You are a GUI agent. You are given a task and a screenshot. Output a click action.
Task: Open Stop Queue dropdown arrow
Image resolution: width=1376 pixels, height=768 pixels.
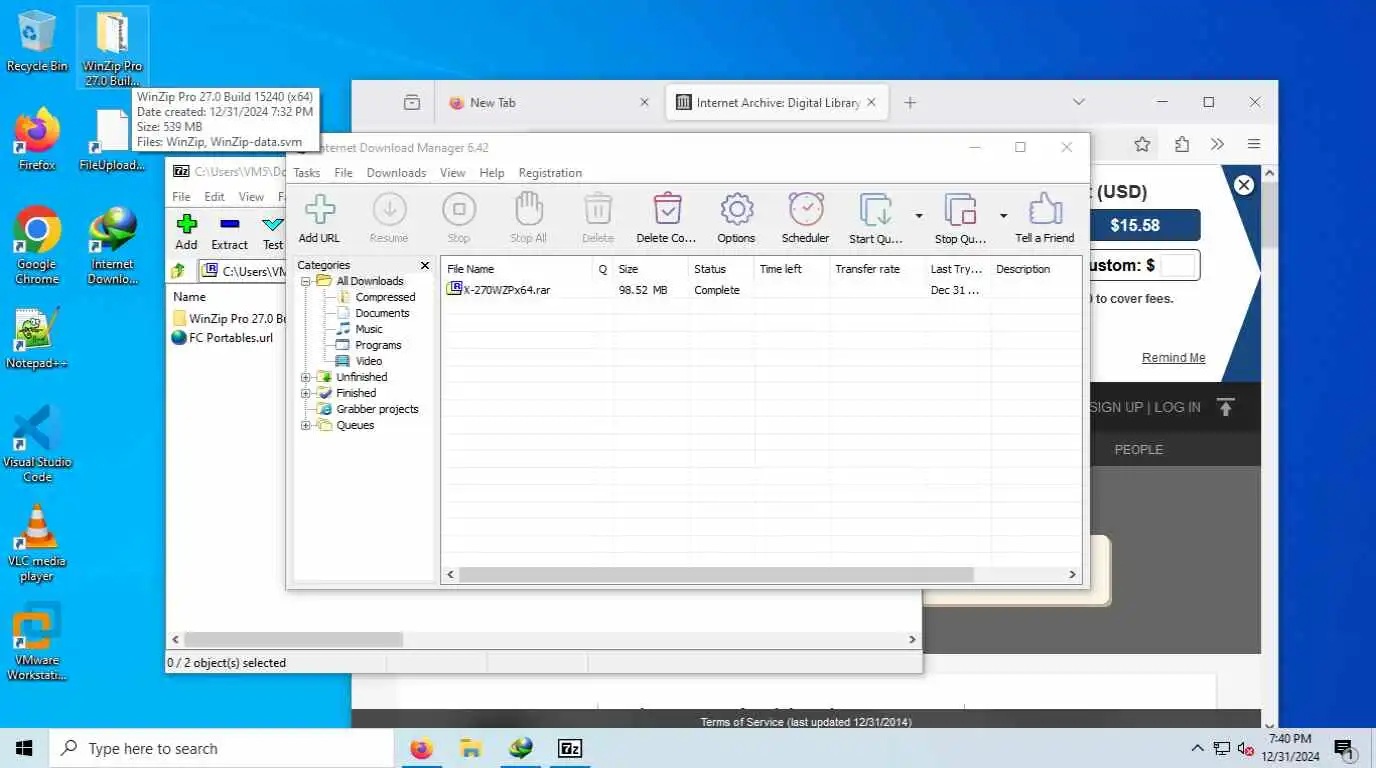[1003, 215]
